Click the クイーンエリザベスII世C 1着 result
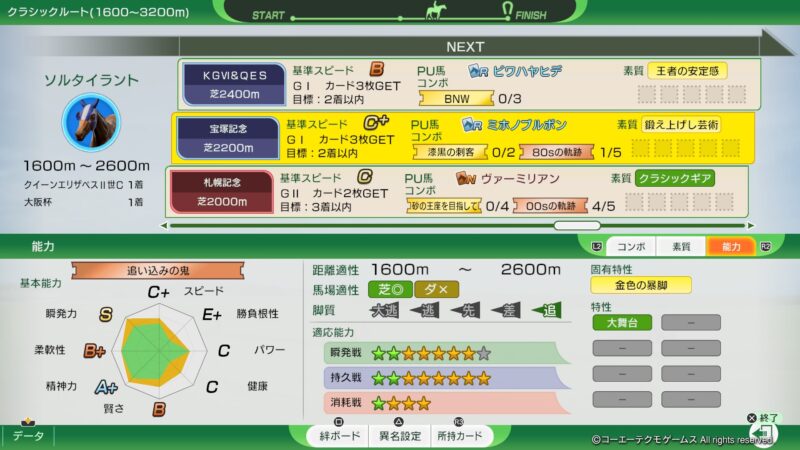The height and width of the screenshot is (450, 800). pyautogui.click(x=83, y=185)
